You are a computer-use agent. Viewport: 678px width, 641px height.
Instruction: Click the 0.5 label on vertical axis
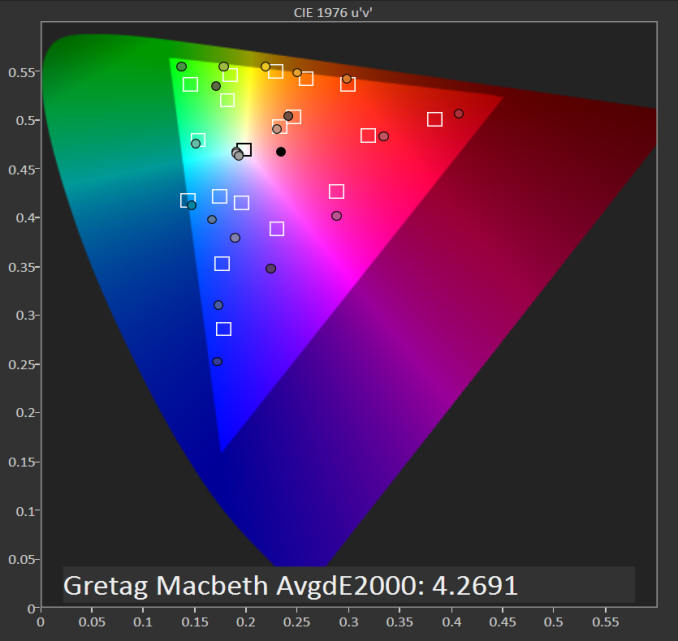pyautogui.click(x=25, y=120)
